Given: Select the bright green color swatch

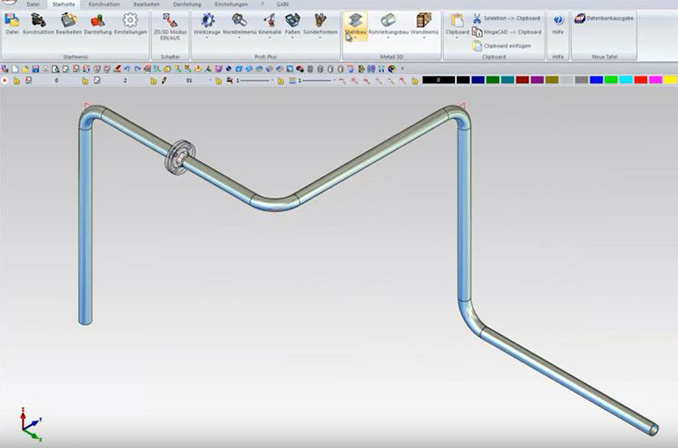Looking at the screenshot, I should [x=611, y=80].
